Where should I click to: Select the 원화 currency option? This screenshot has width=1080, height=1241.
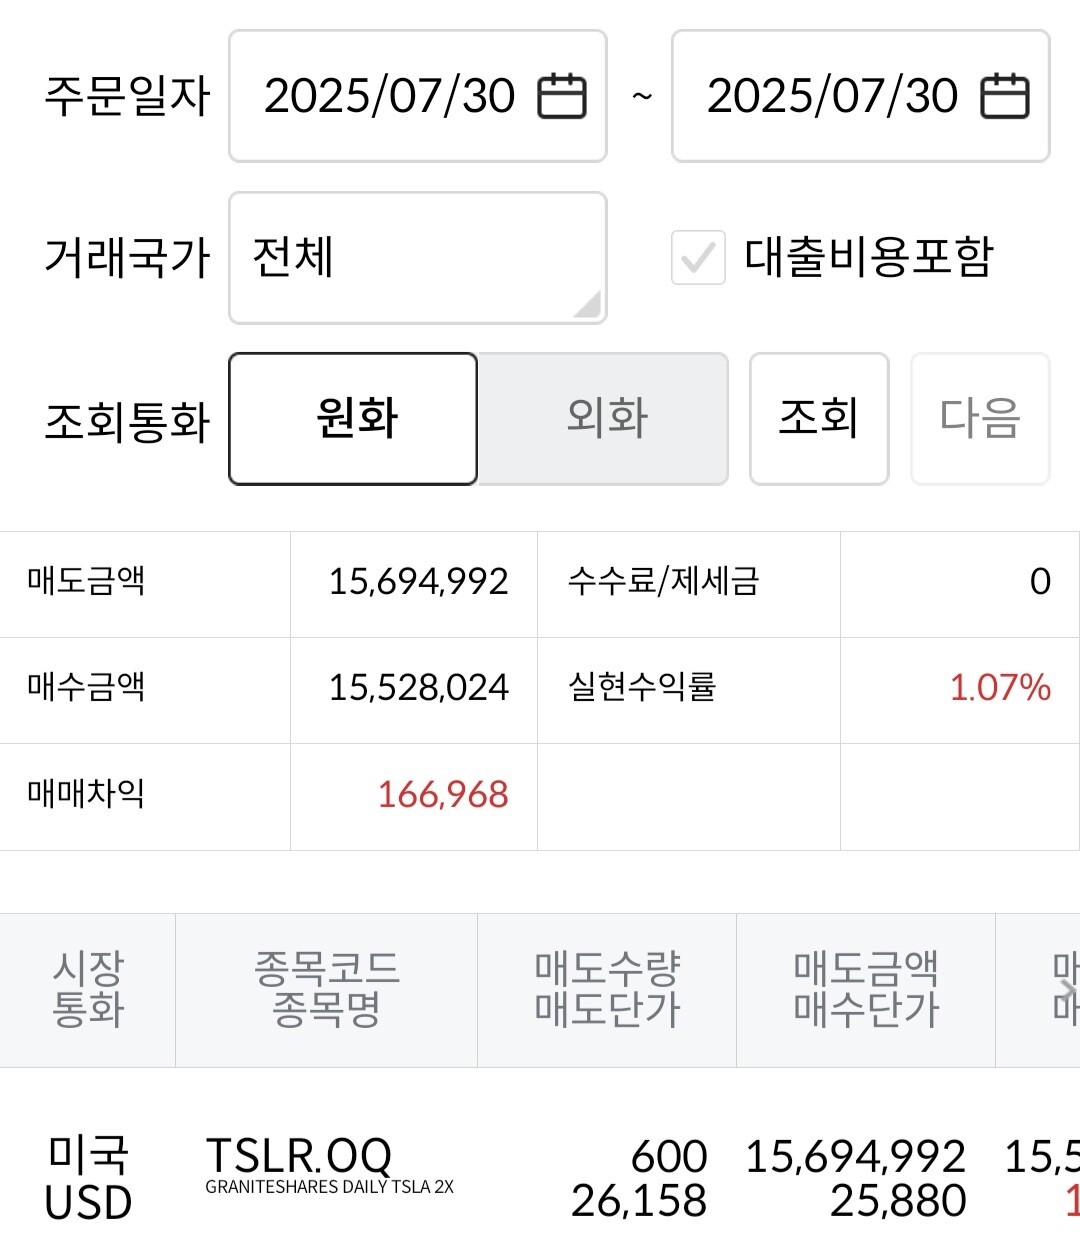353,418
